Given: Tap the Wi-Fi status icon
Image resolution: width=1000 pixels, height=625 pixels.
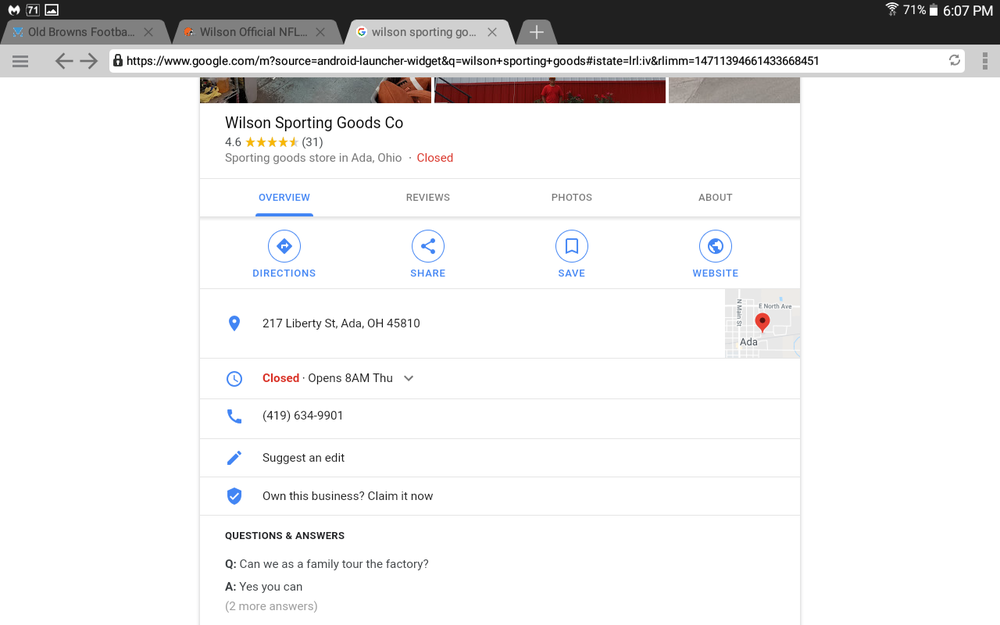Looking at the screenshot, I should point(892,9).
